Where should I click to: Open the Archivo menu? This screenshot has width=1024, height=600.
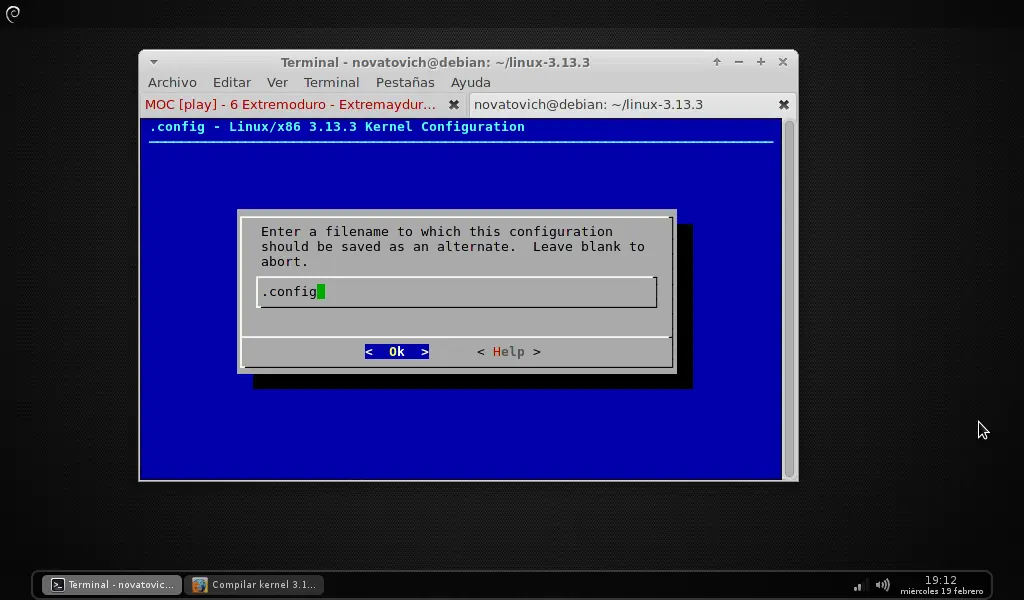click(172, 82)
